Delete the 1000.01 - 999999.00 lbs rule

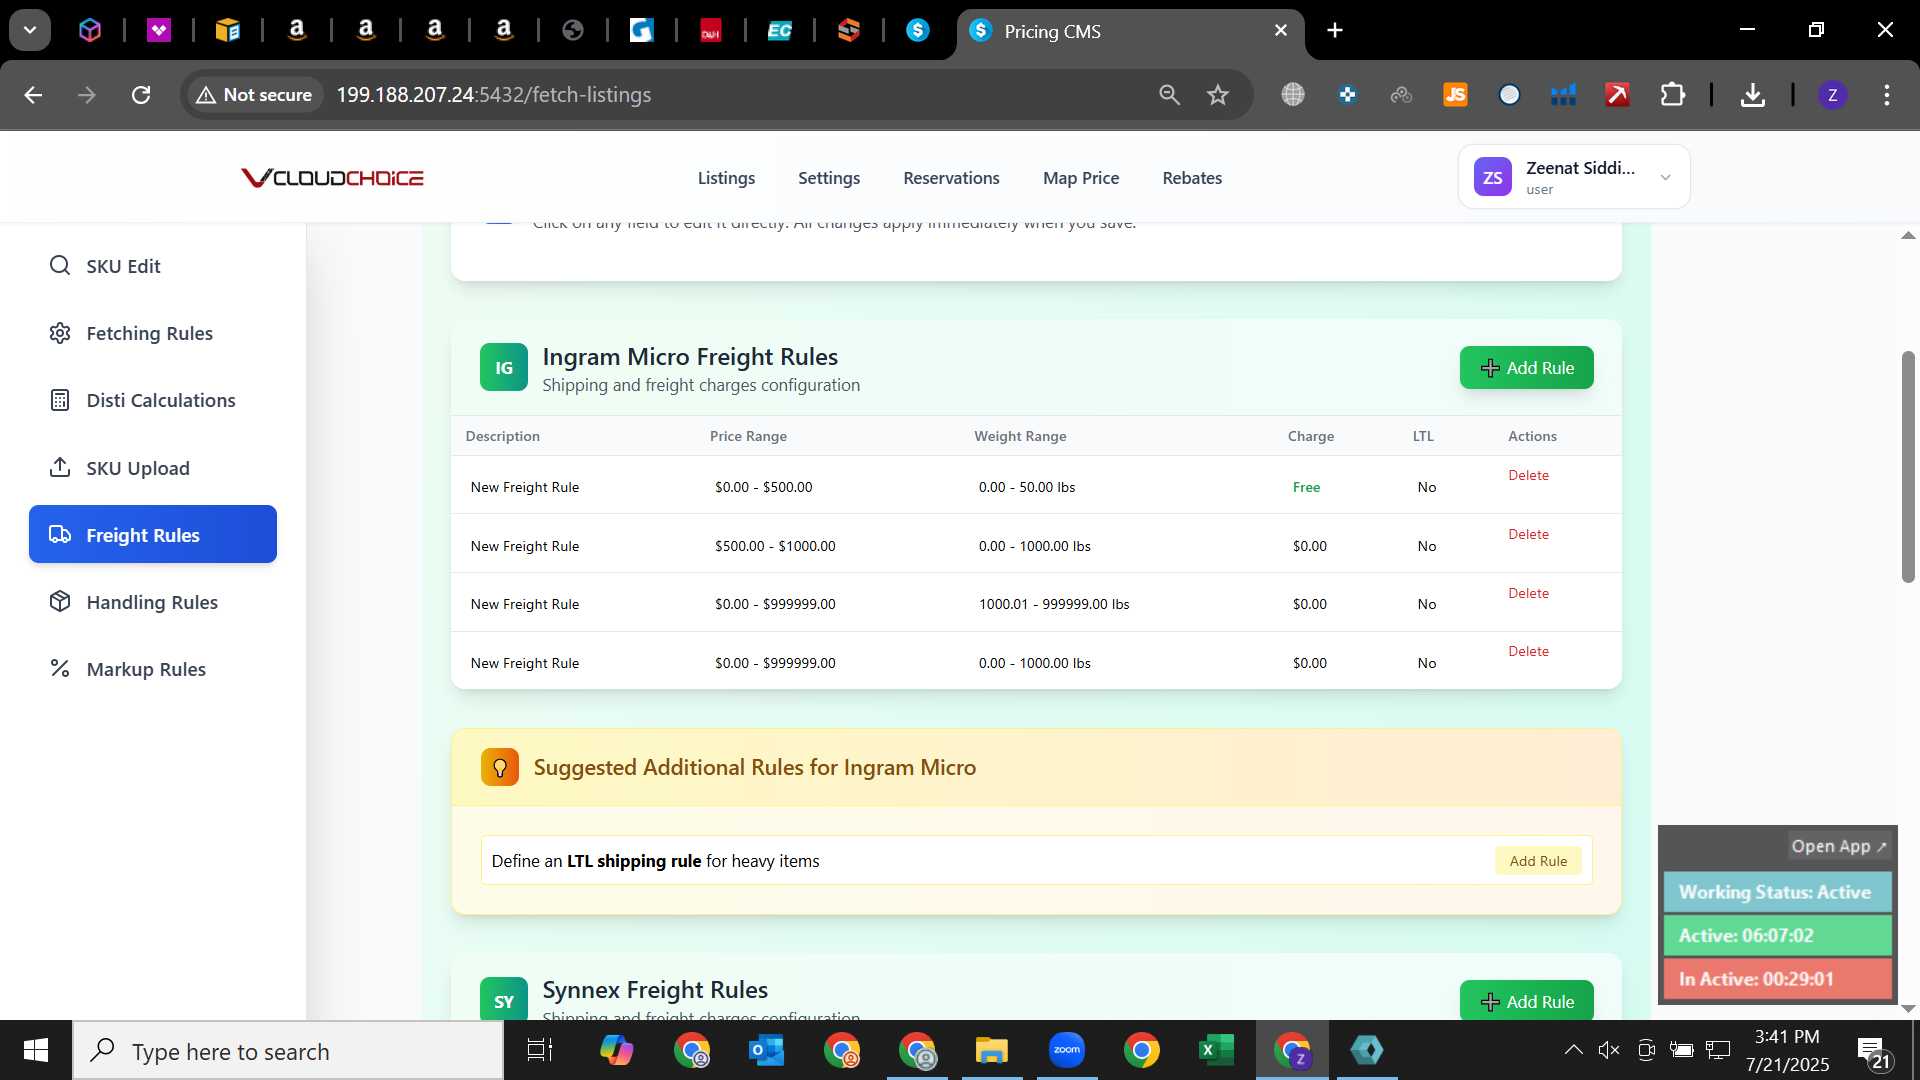coord(1528,593)
